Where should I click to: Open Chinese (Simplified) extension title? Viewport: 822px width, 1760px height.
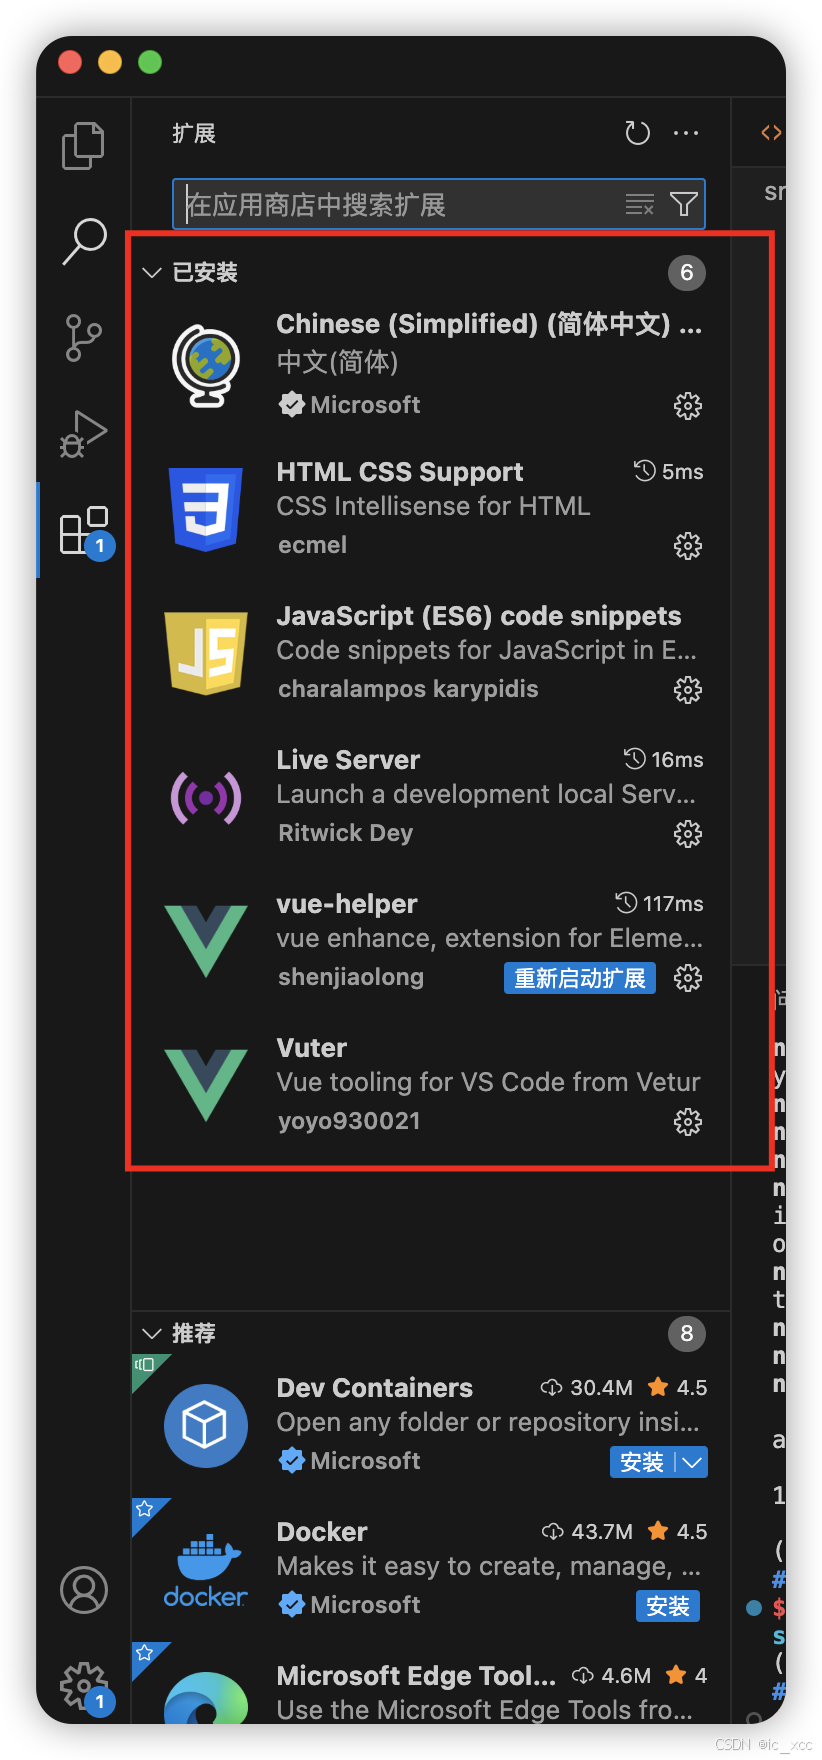point(489,324)
